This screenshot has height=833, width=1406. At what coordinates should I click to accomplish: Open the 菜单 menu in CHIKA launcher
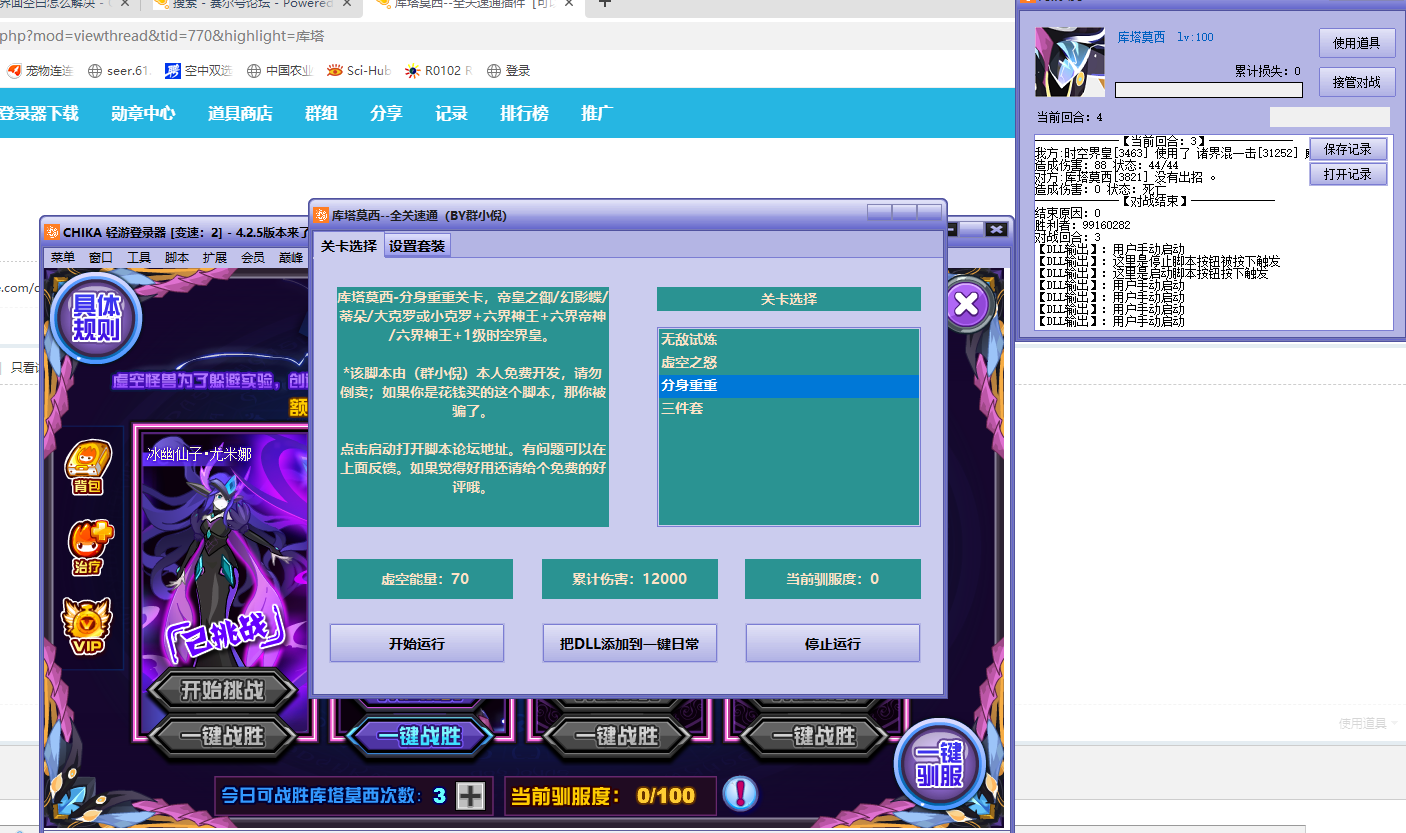(63, 257)
